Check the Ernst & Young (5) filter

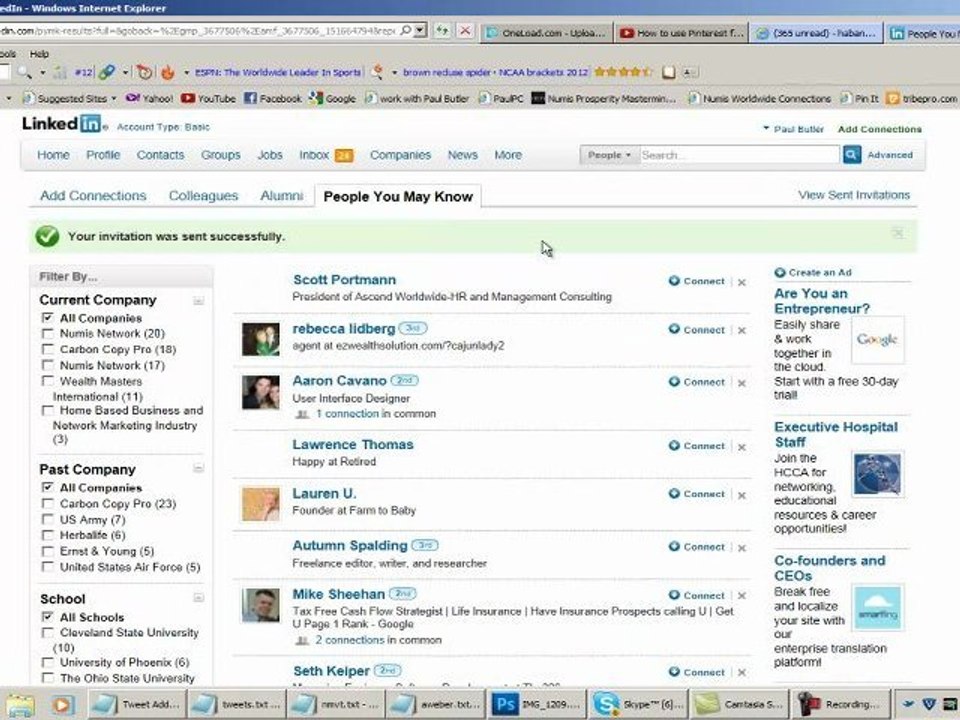47,551
